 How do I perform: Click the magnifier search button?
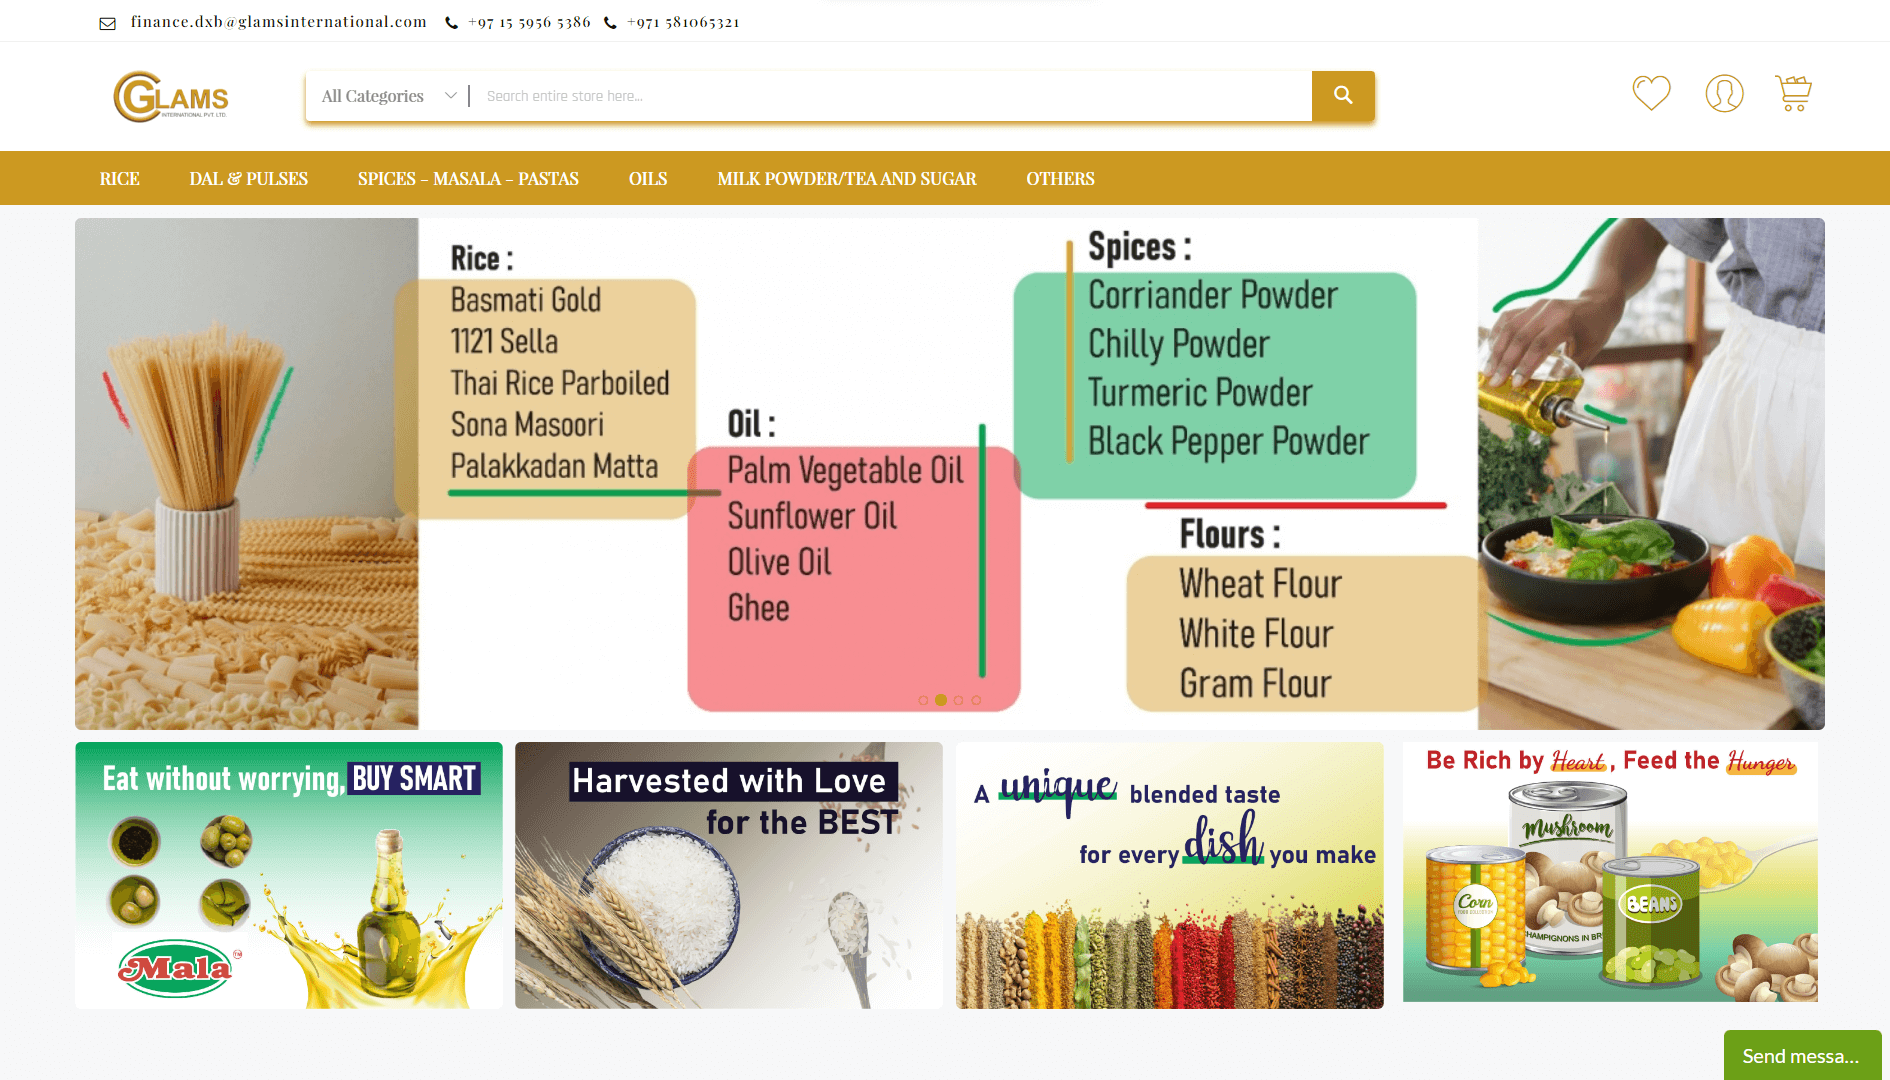tap(1342, 96)
